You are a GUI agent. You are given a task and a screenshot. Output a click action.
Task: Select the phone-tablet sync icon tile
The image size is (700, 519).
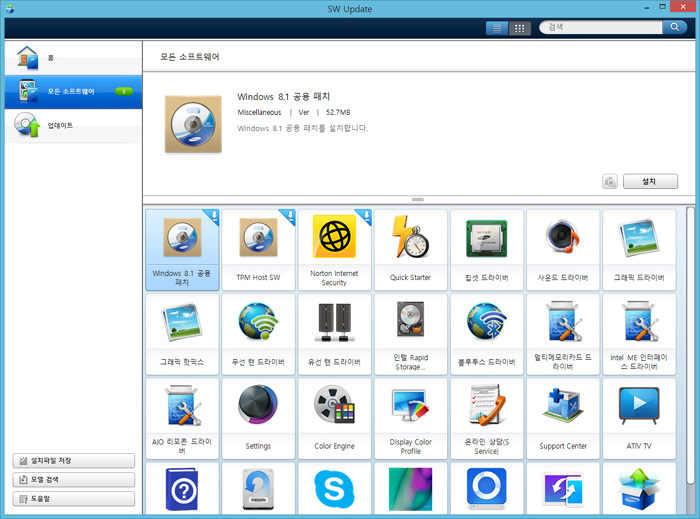pyautogui.click(x=563, y=489)
